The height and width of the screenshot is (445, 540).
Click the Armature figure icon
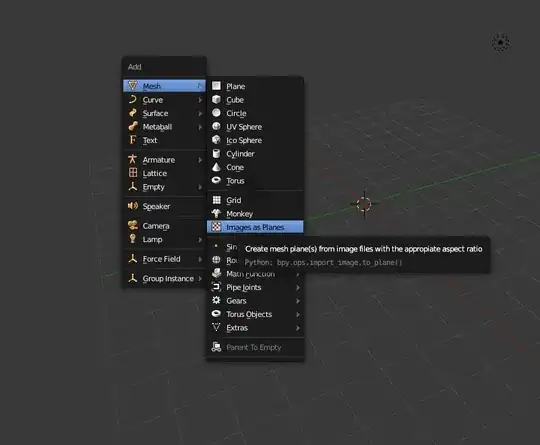(133, 159)
